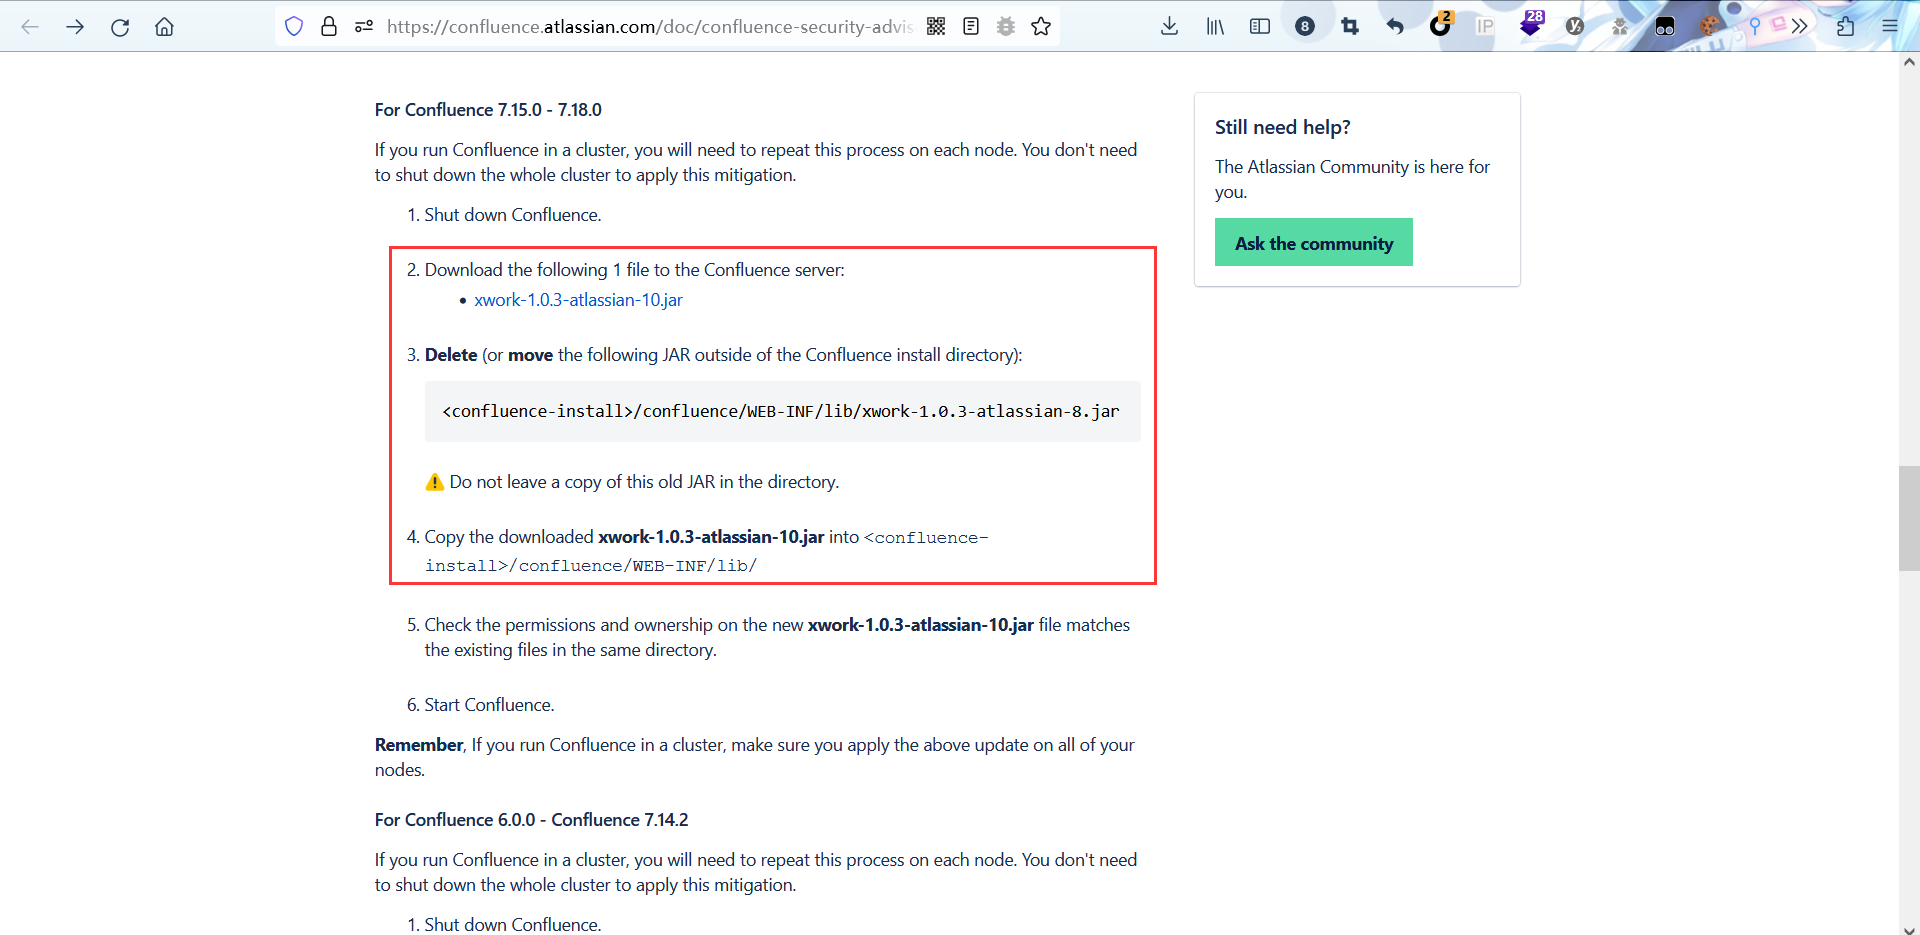Open the application hamburger menu
The height and width of the screenshot is (935, 1920).
coord(1890,27)
